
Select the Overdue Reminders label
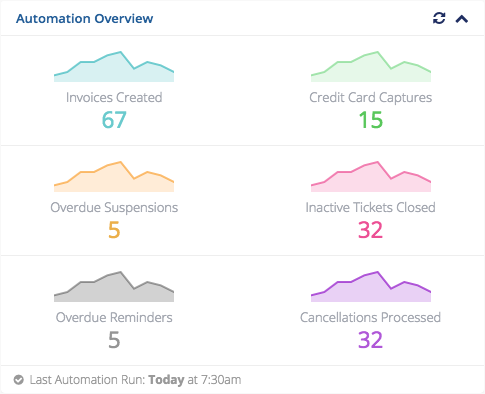coord(114,318)
